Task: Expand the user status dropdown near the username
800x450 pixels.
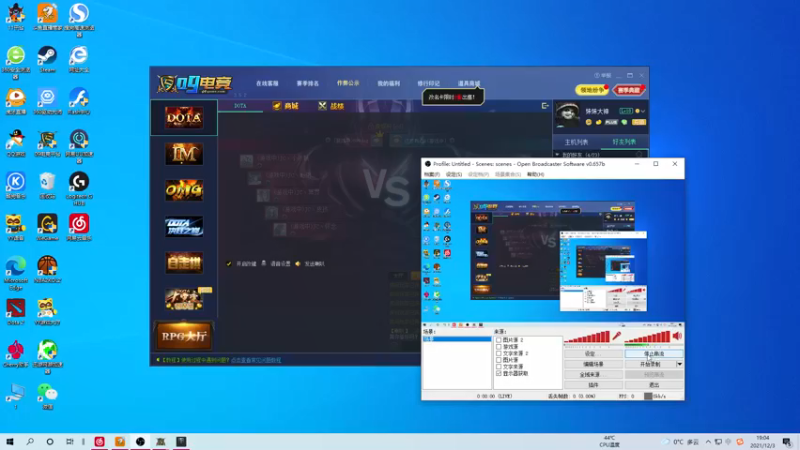Action: point(643,111)
